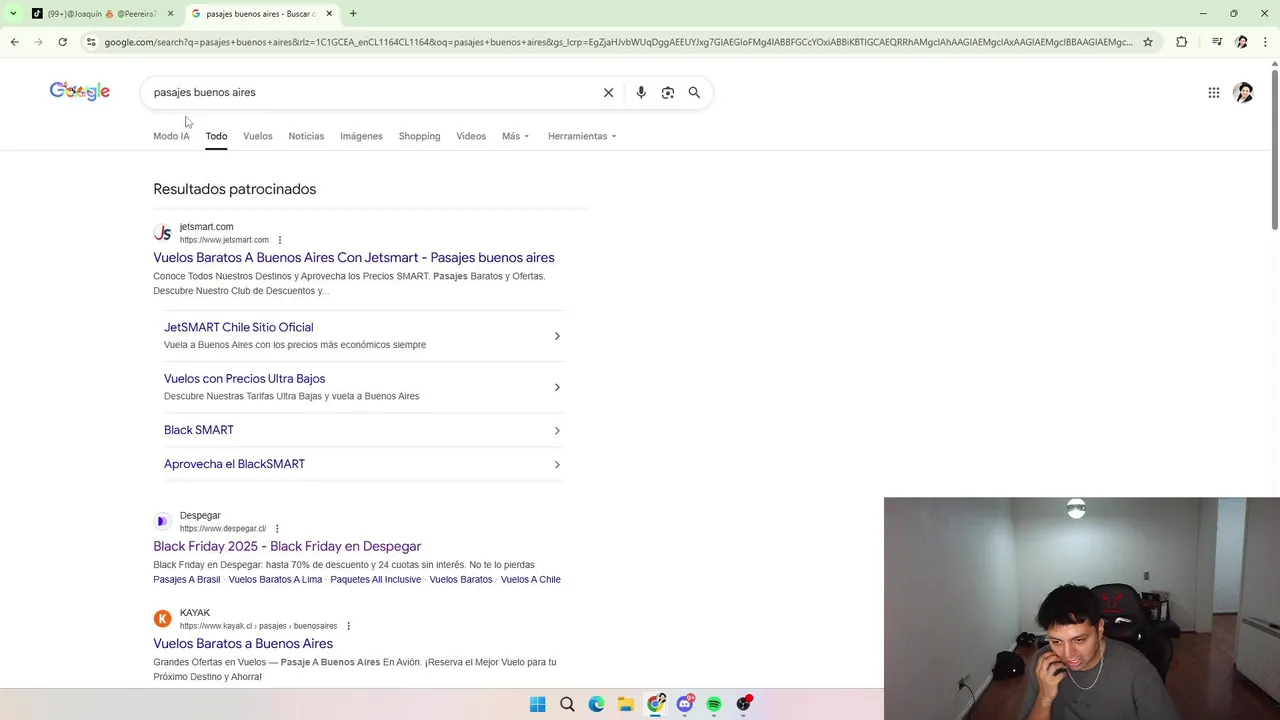
Task: Open Pasajes A Brasil sublink
Action: 186,579
